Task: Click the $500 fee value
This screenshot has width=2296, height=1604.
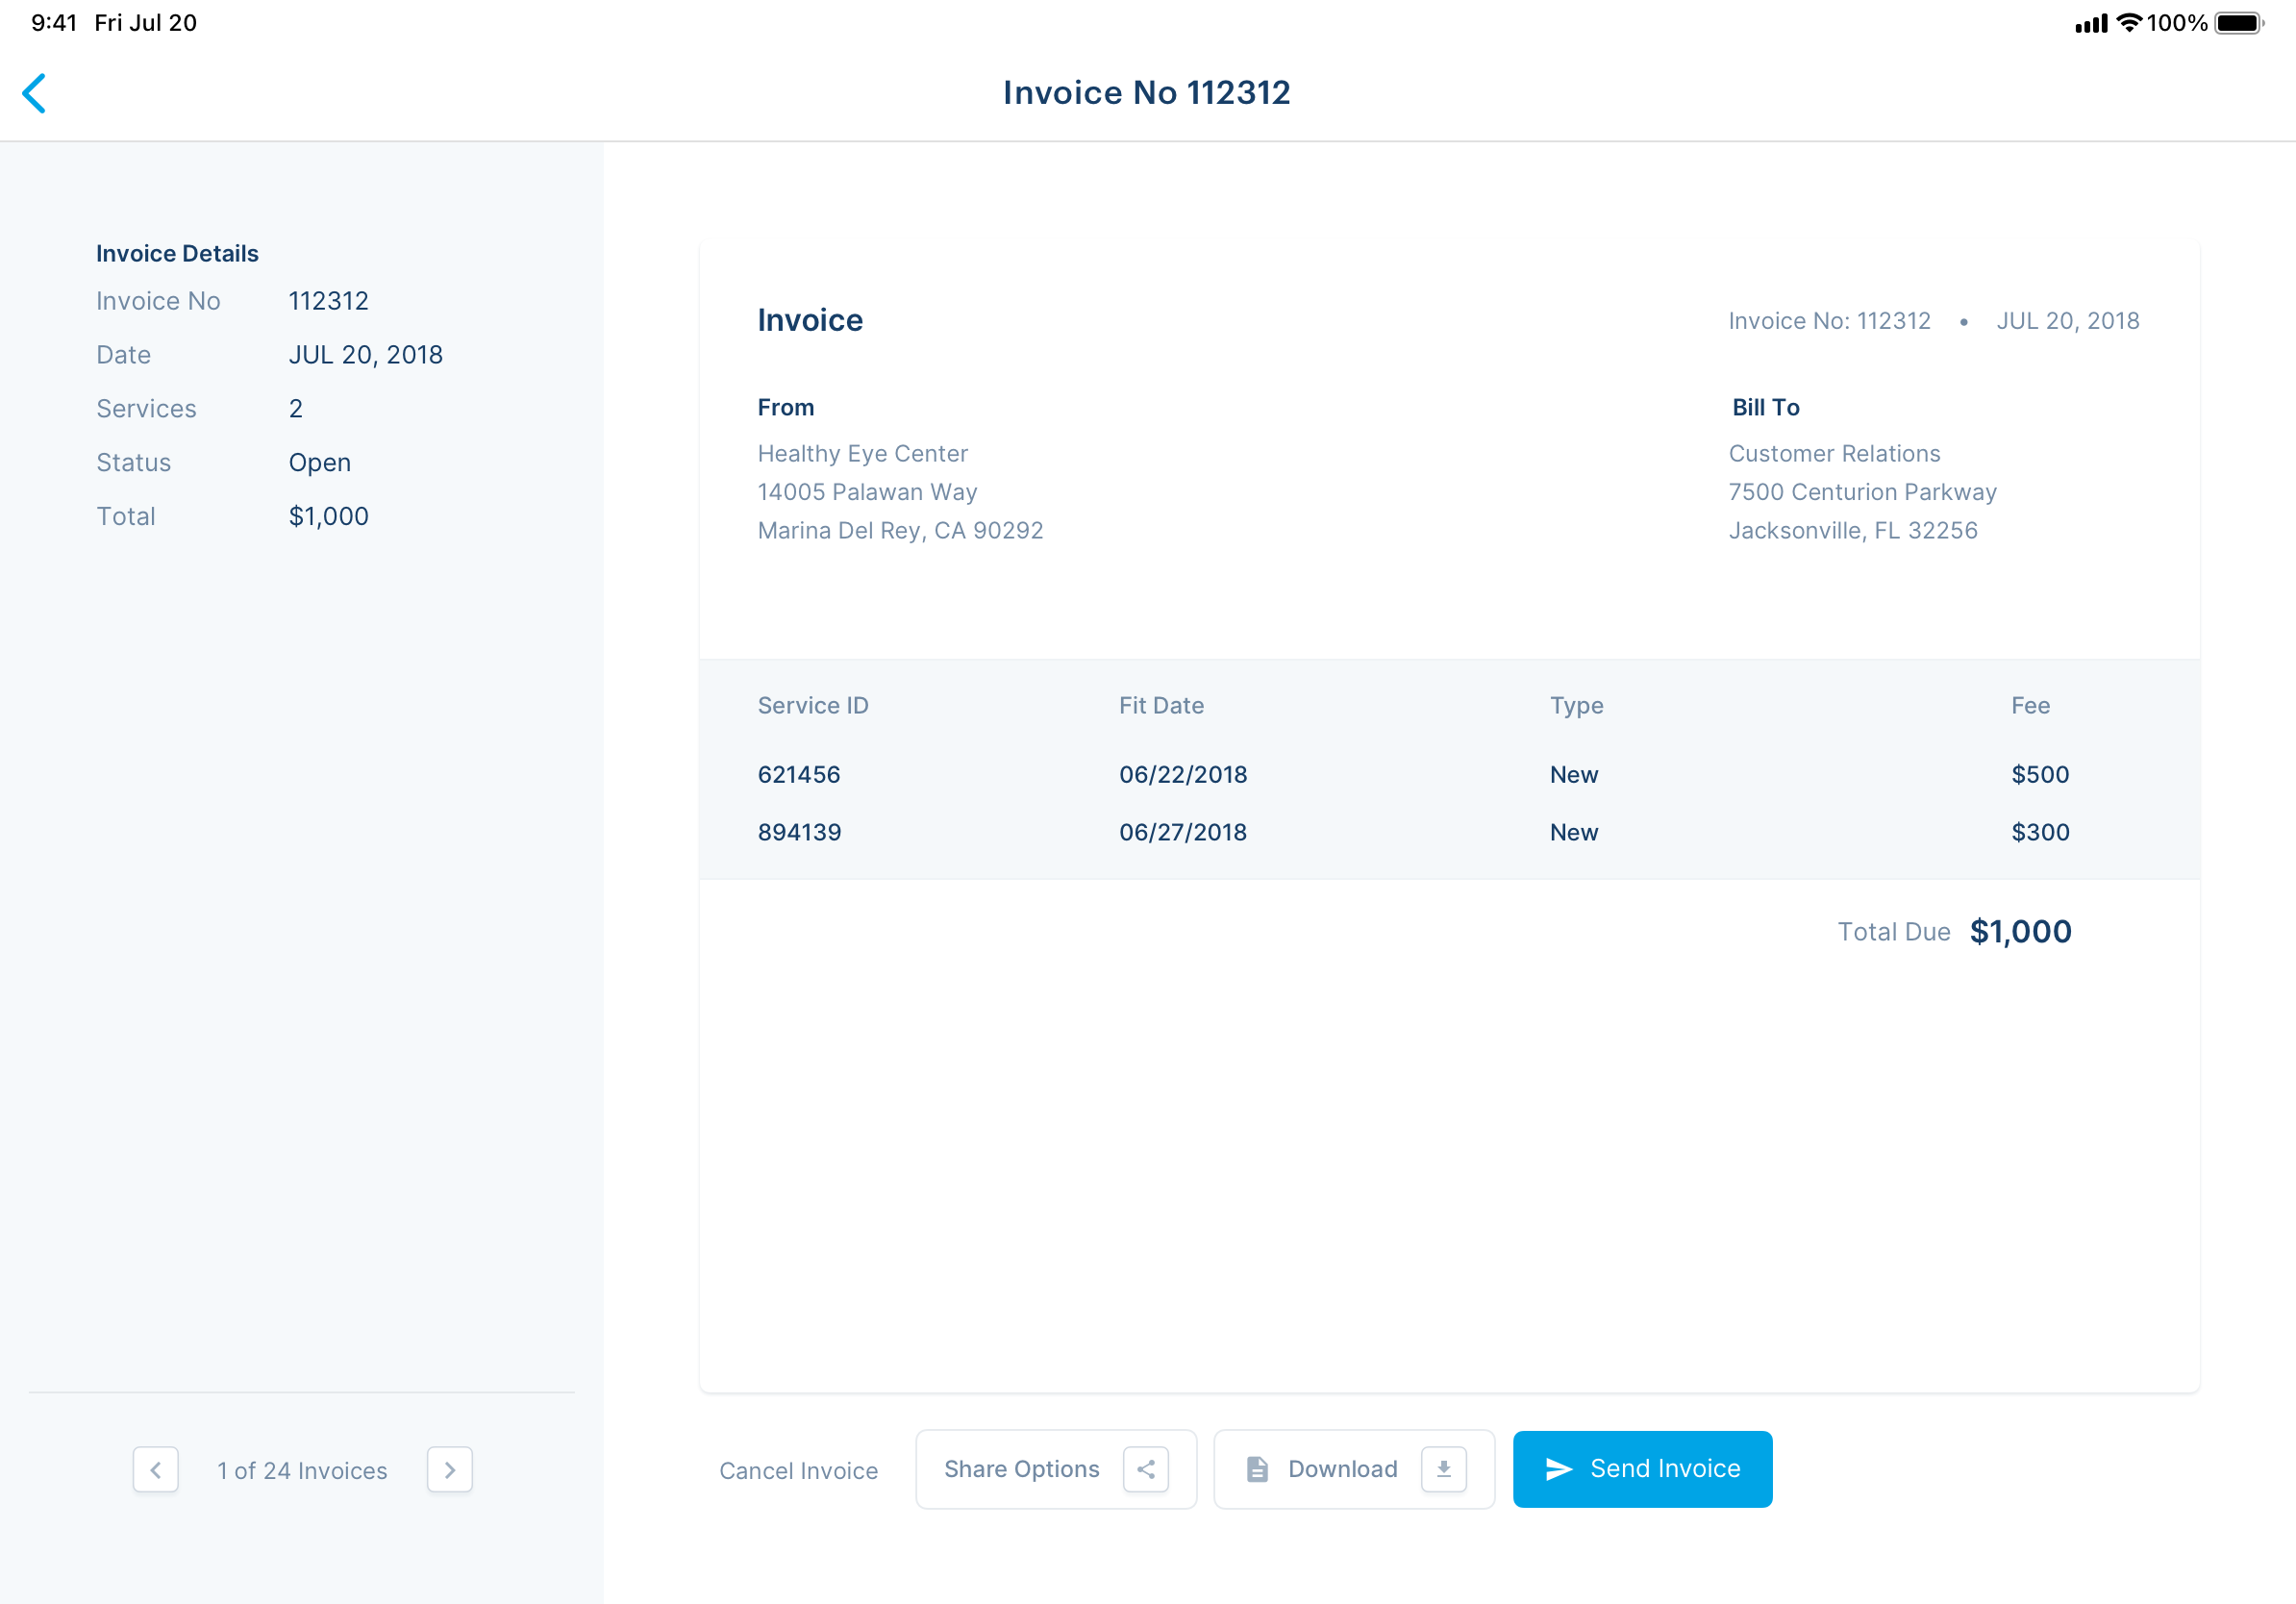Action: pos(2040,774)
